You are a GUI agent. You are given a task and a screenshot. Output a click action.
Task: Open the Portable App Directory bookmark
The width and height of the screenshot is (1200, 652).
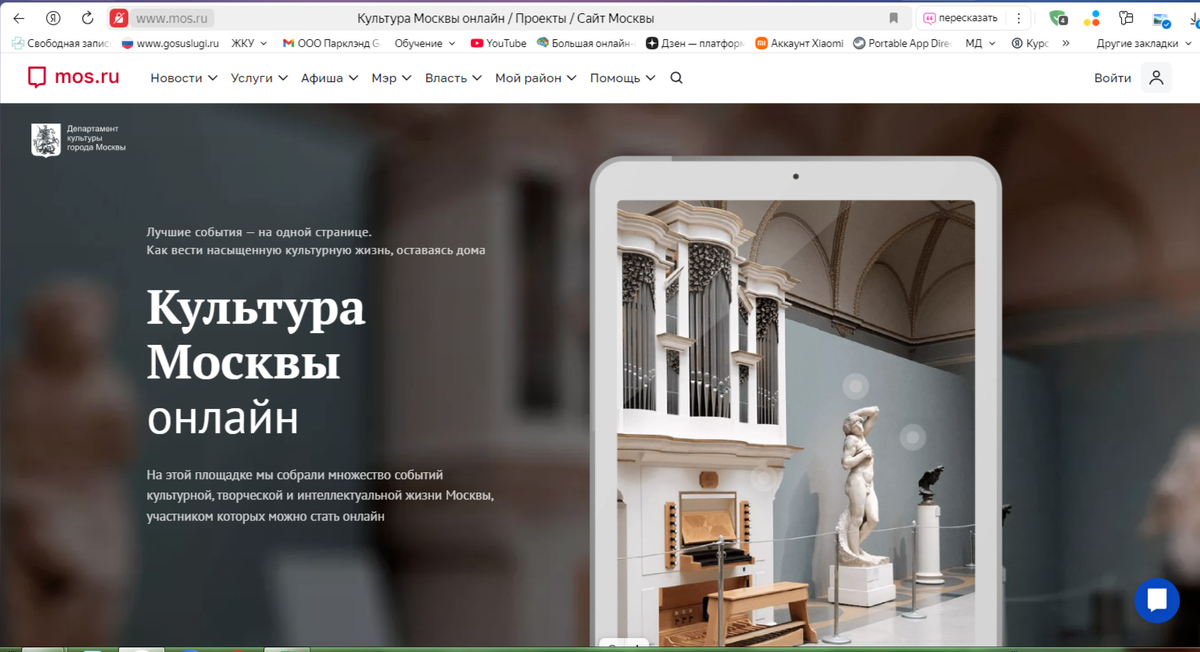[902, 43]
